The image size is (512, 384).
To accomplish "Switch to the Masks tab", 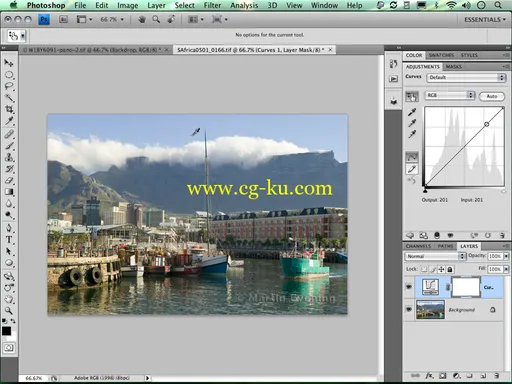I will (x=454, y=67).
